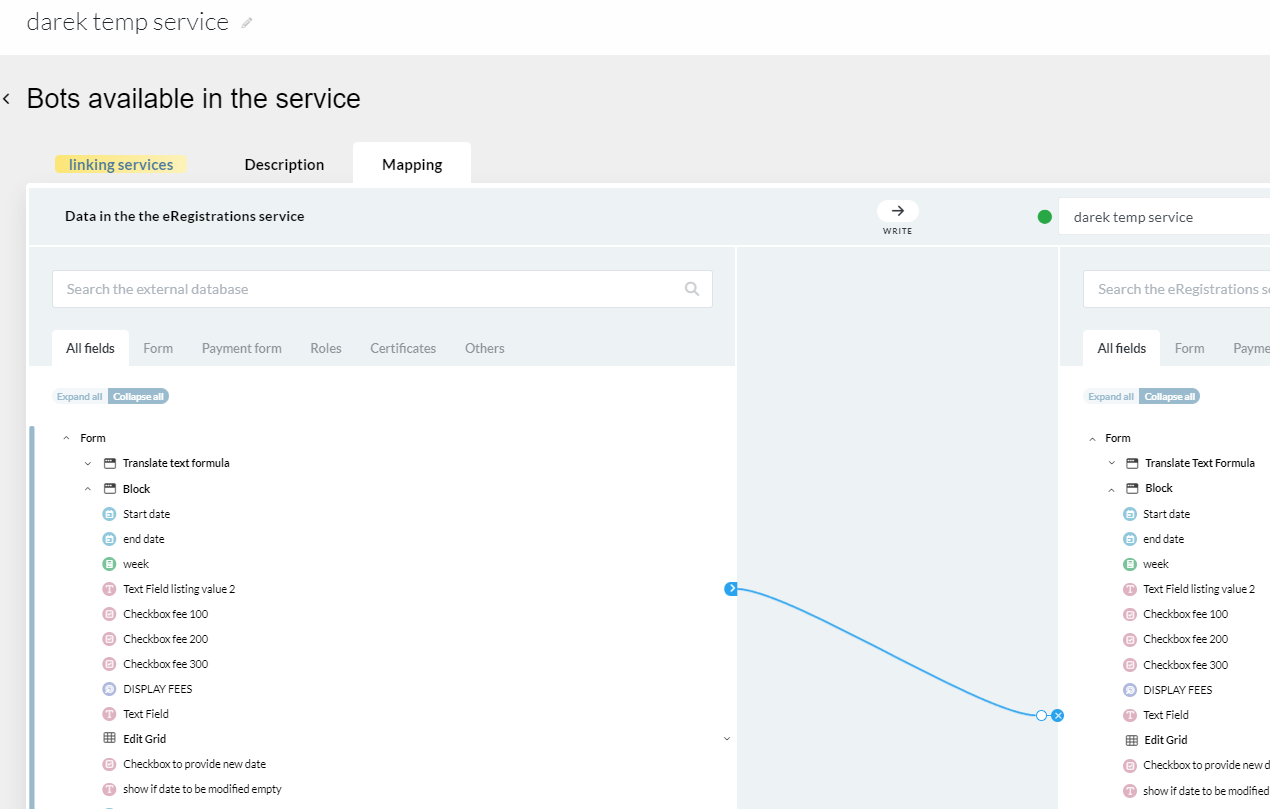Select left 'Checkbox to provide new date' row

pyautogui.click(x=194, y=764)
